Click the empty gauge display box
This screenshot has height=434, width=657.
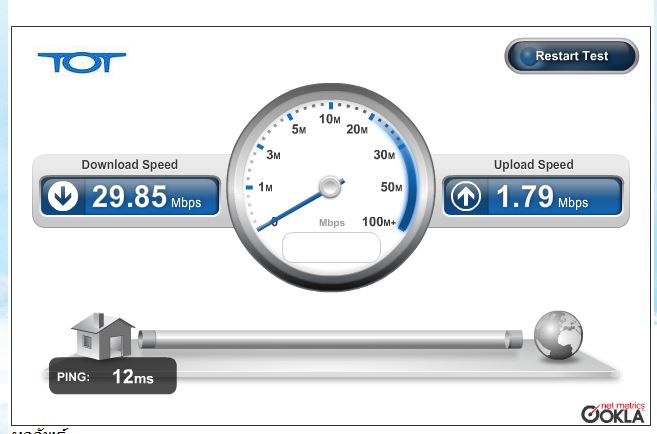click(x=331, y=248)
